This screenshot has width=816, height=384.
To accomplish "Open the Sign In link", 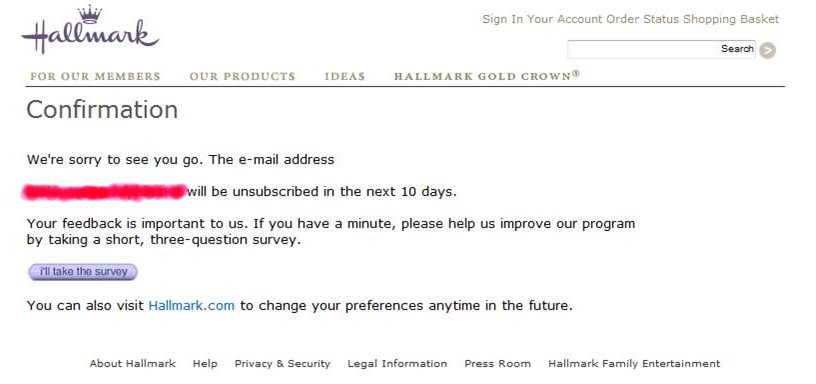I will point(502,19).
